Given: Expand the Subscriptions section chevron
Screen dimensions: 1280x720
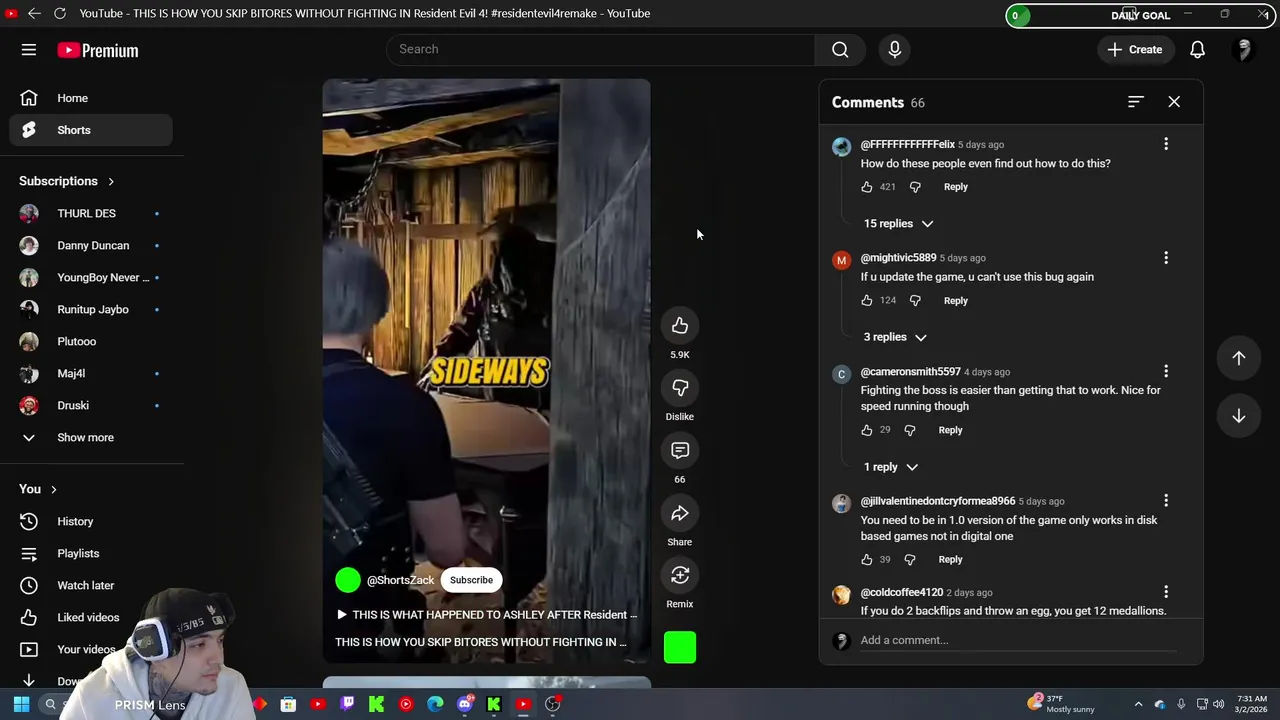Looking at the screenshot, I should (x=111, y=181).
